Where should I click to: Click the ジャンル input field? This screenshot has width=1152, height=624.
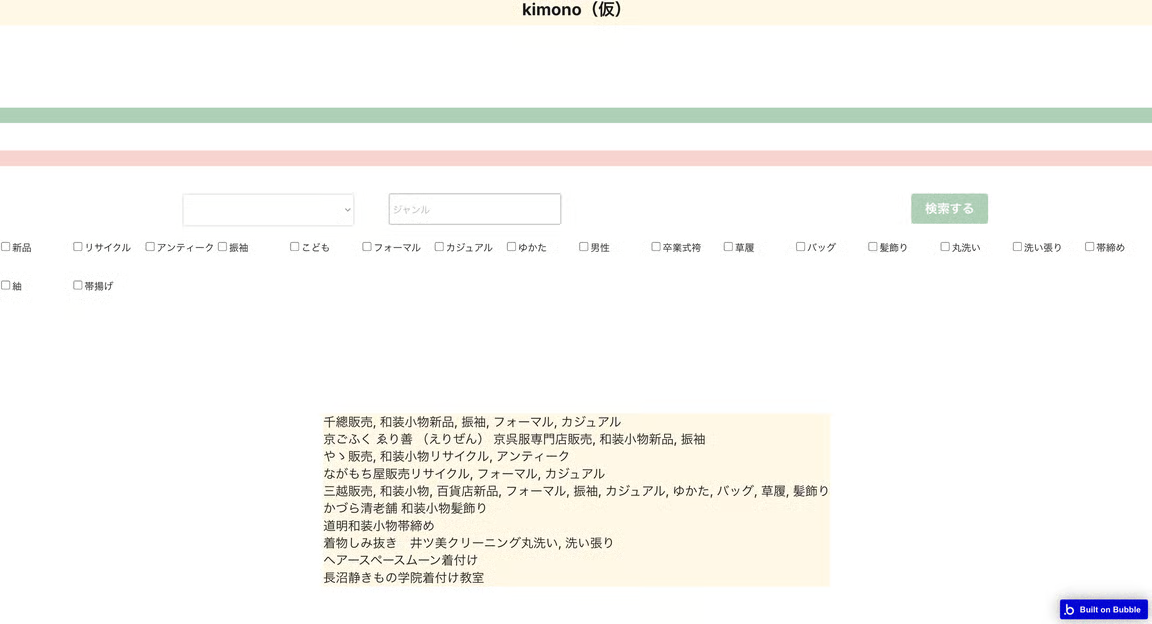tap(474, 209)
